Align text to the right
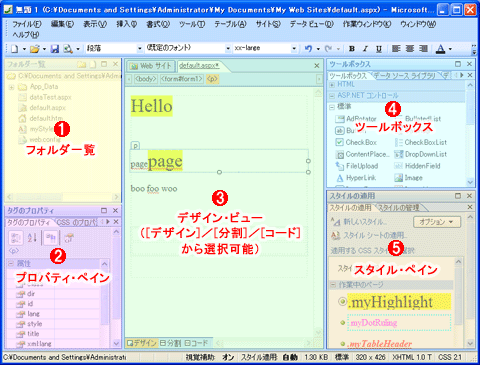 tap(423, 49)
